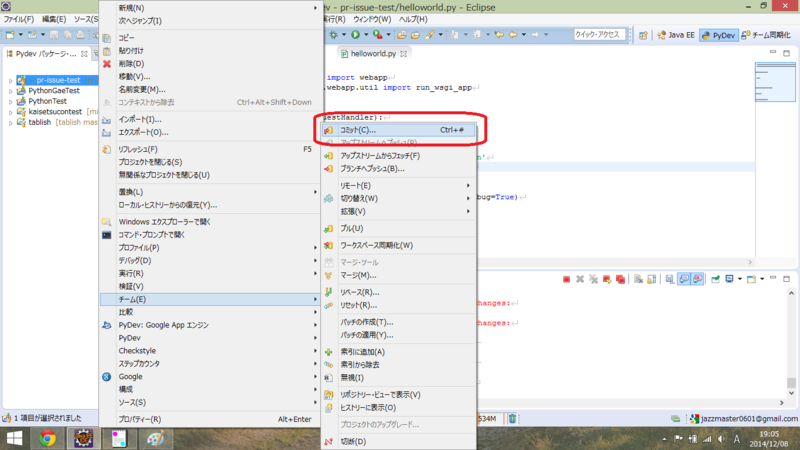Choose プロジェクトを閉じる(S)
The width and height of the screenshot is (800, 450).
(210, 162)
